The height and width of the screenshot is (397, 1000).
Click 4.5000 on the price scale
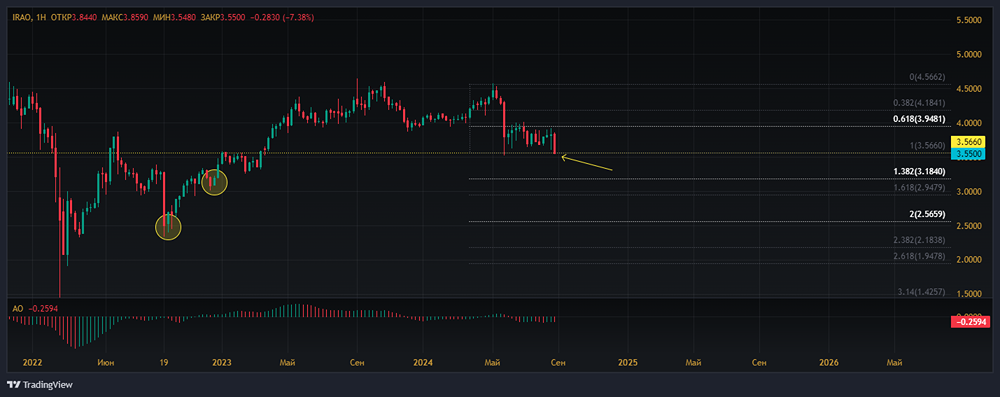click(969, 89)
